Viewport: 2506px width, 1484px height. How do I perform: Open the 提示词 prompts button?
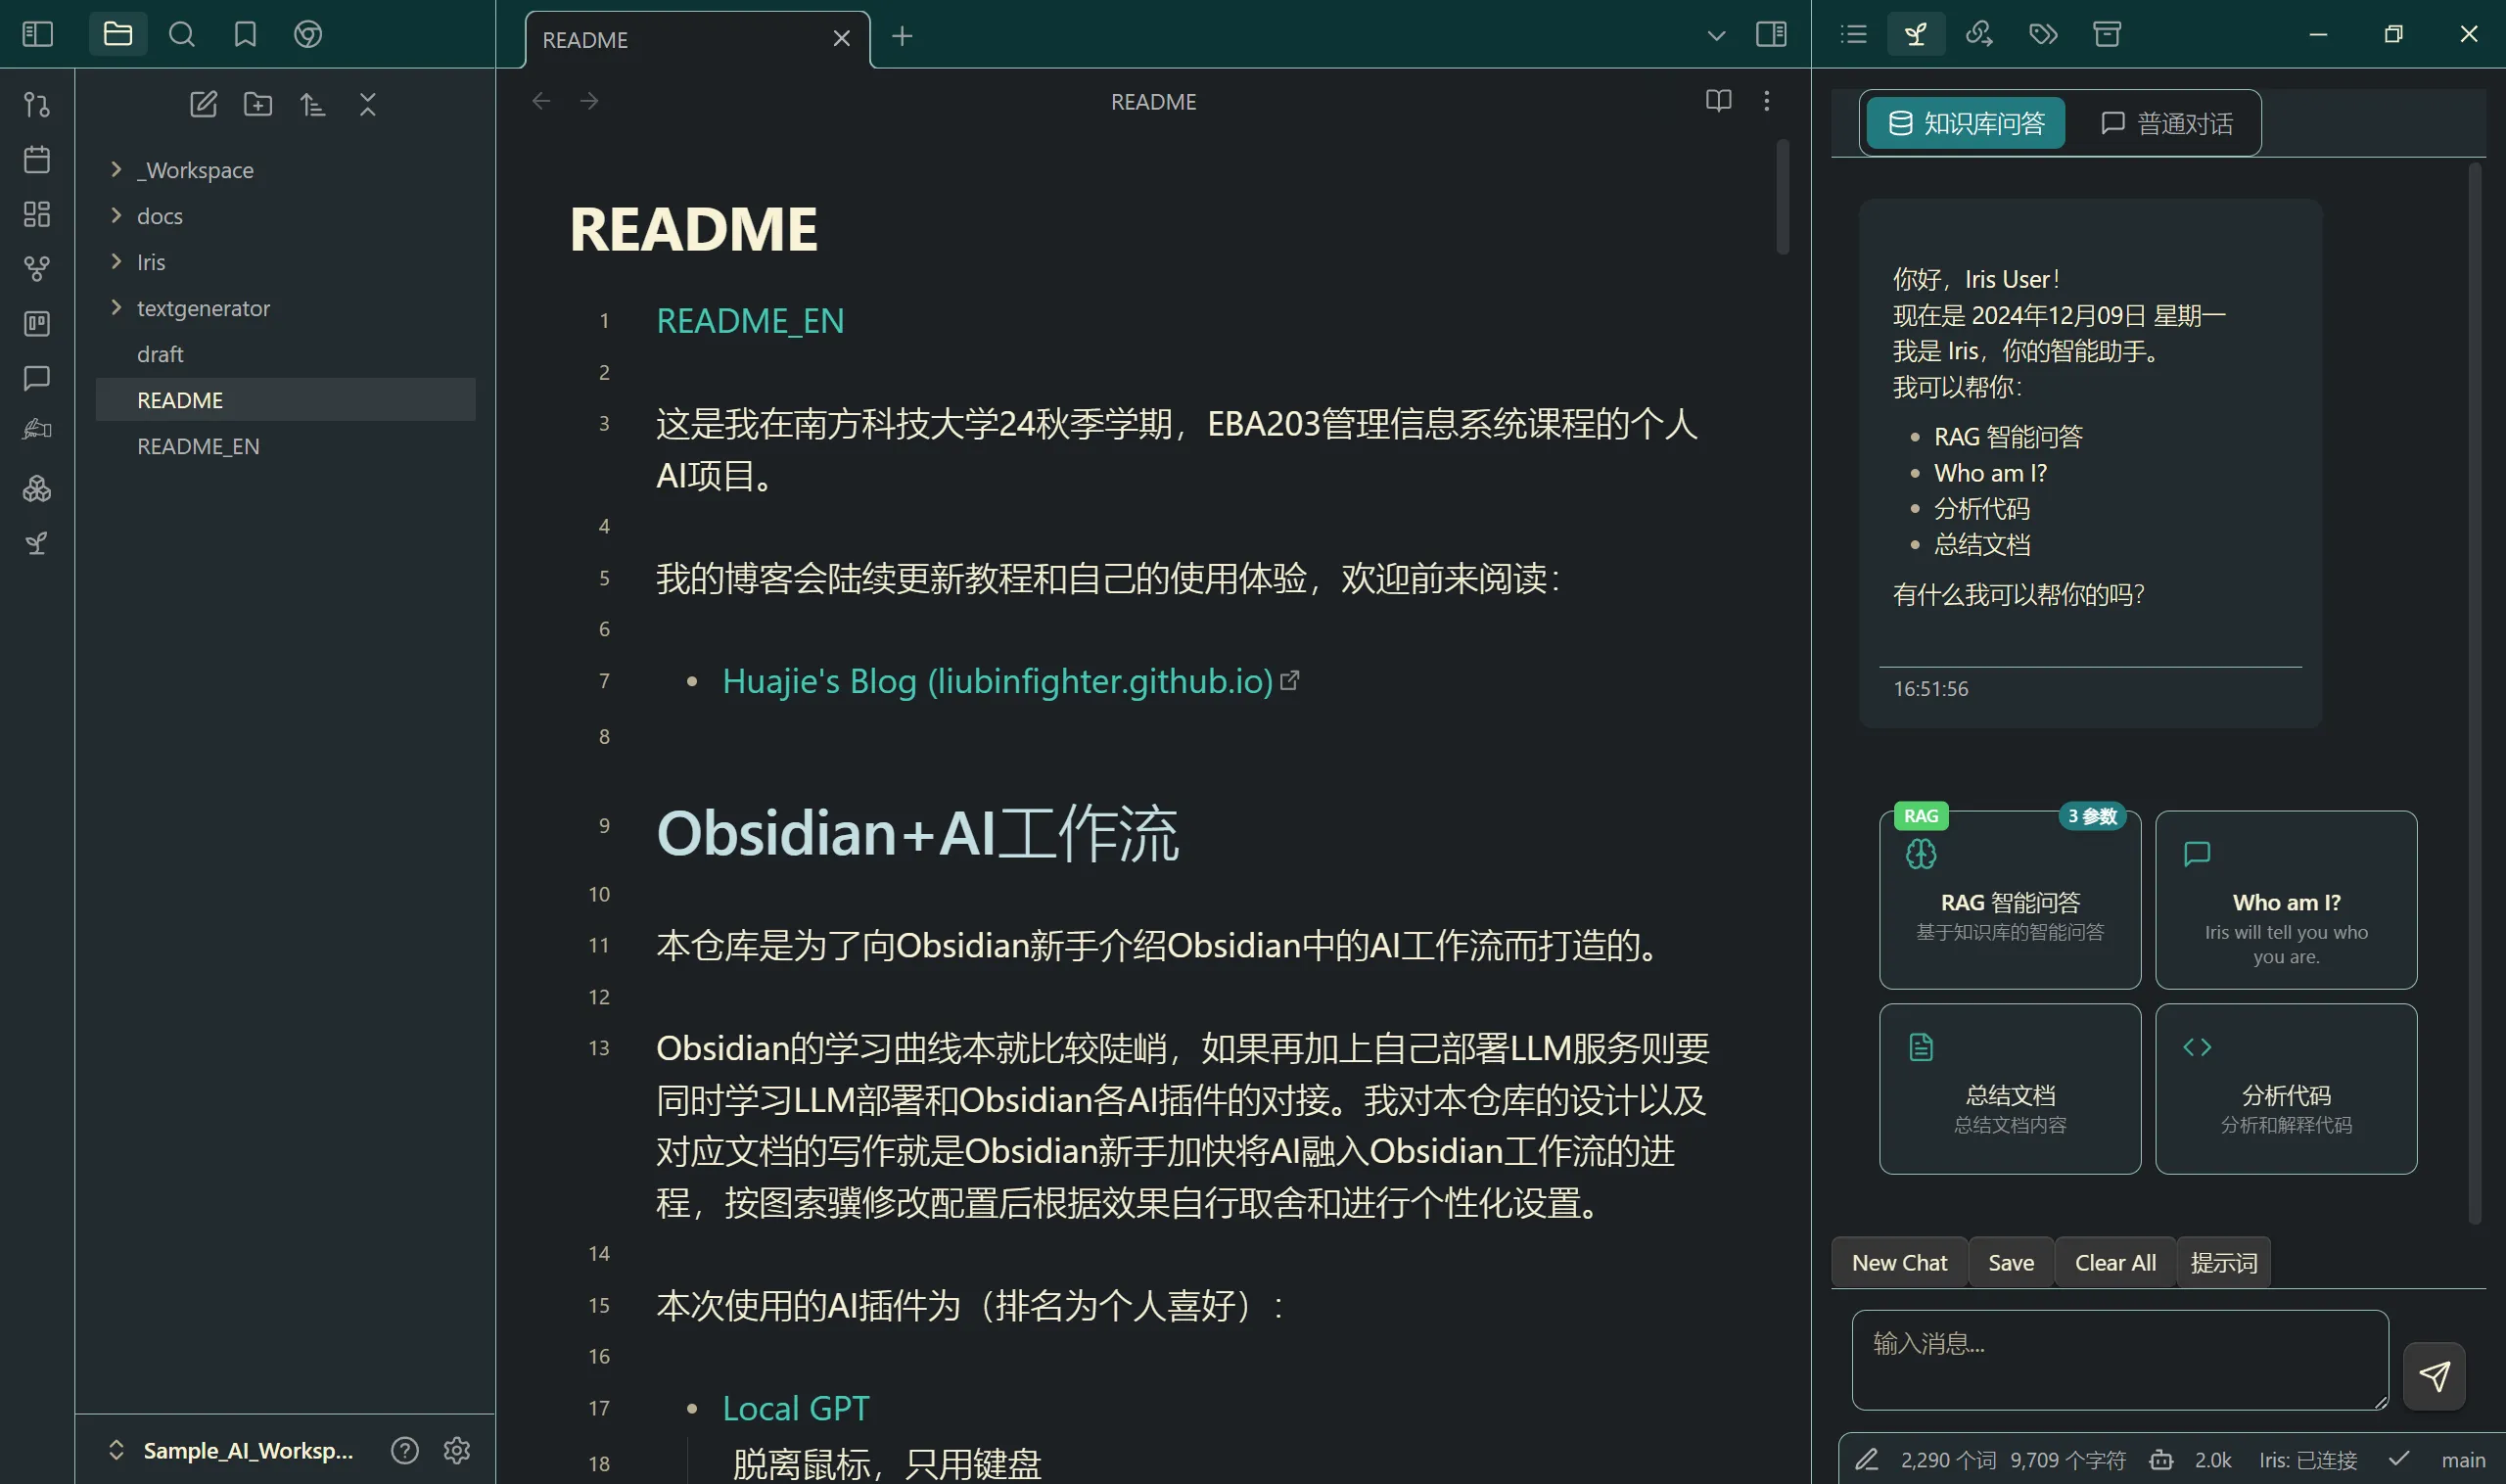coord(2224,1262)
